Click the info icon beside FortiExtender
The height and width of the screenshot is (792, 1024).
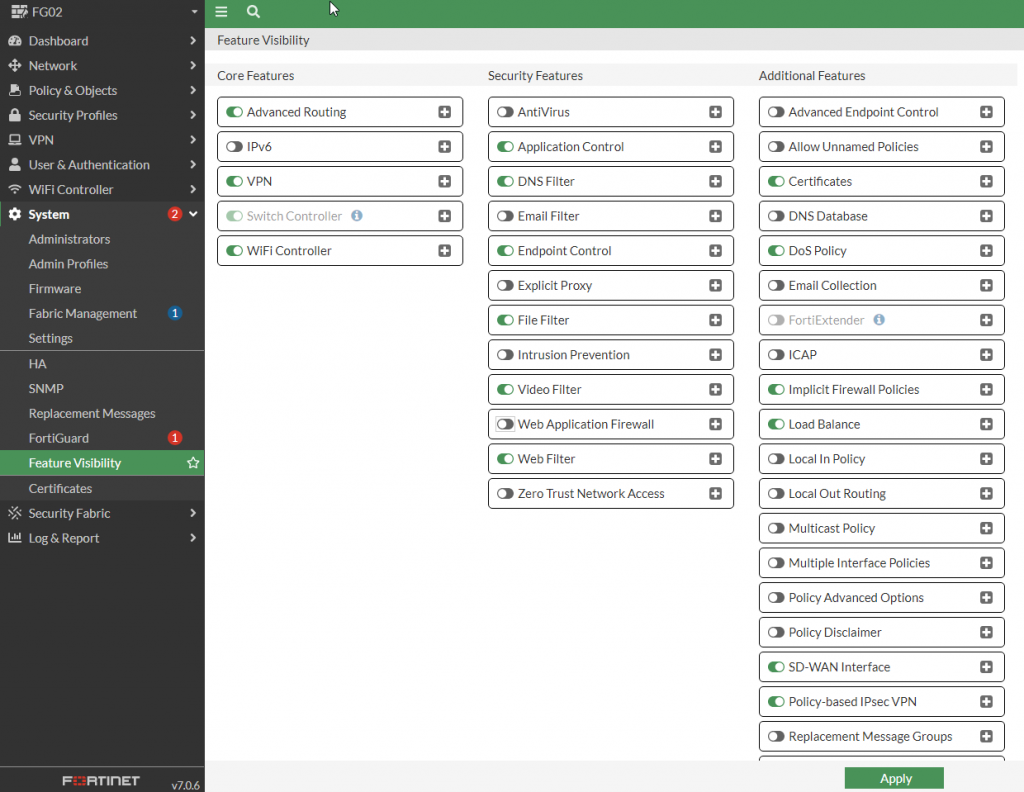[879, 320]
